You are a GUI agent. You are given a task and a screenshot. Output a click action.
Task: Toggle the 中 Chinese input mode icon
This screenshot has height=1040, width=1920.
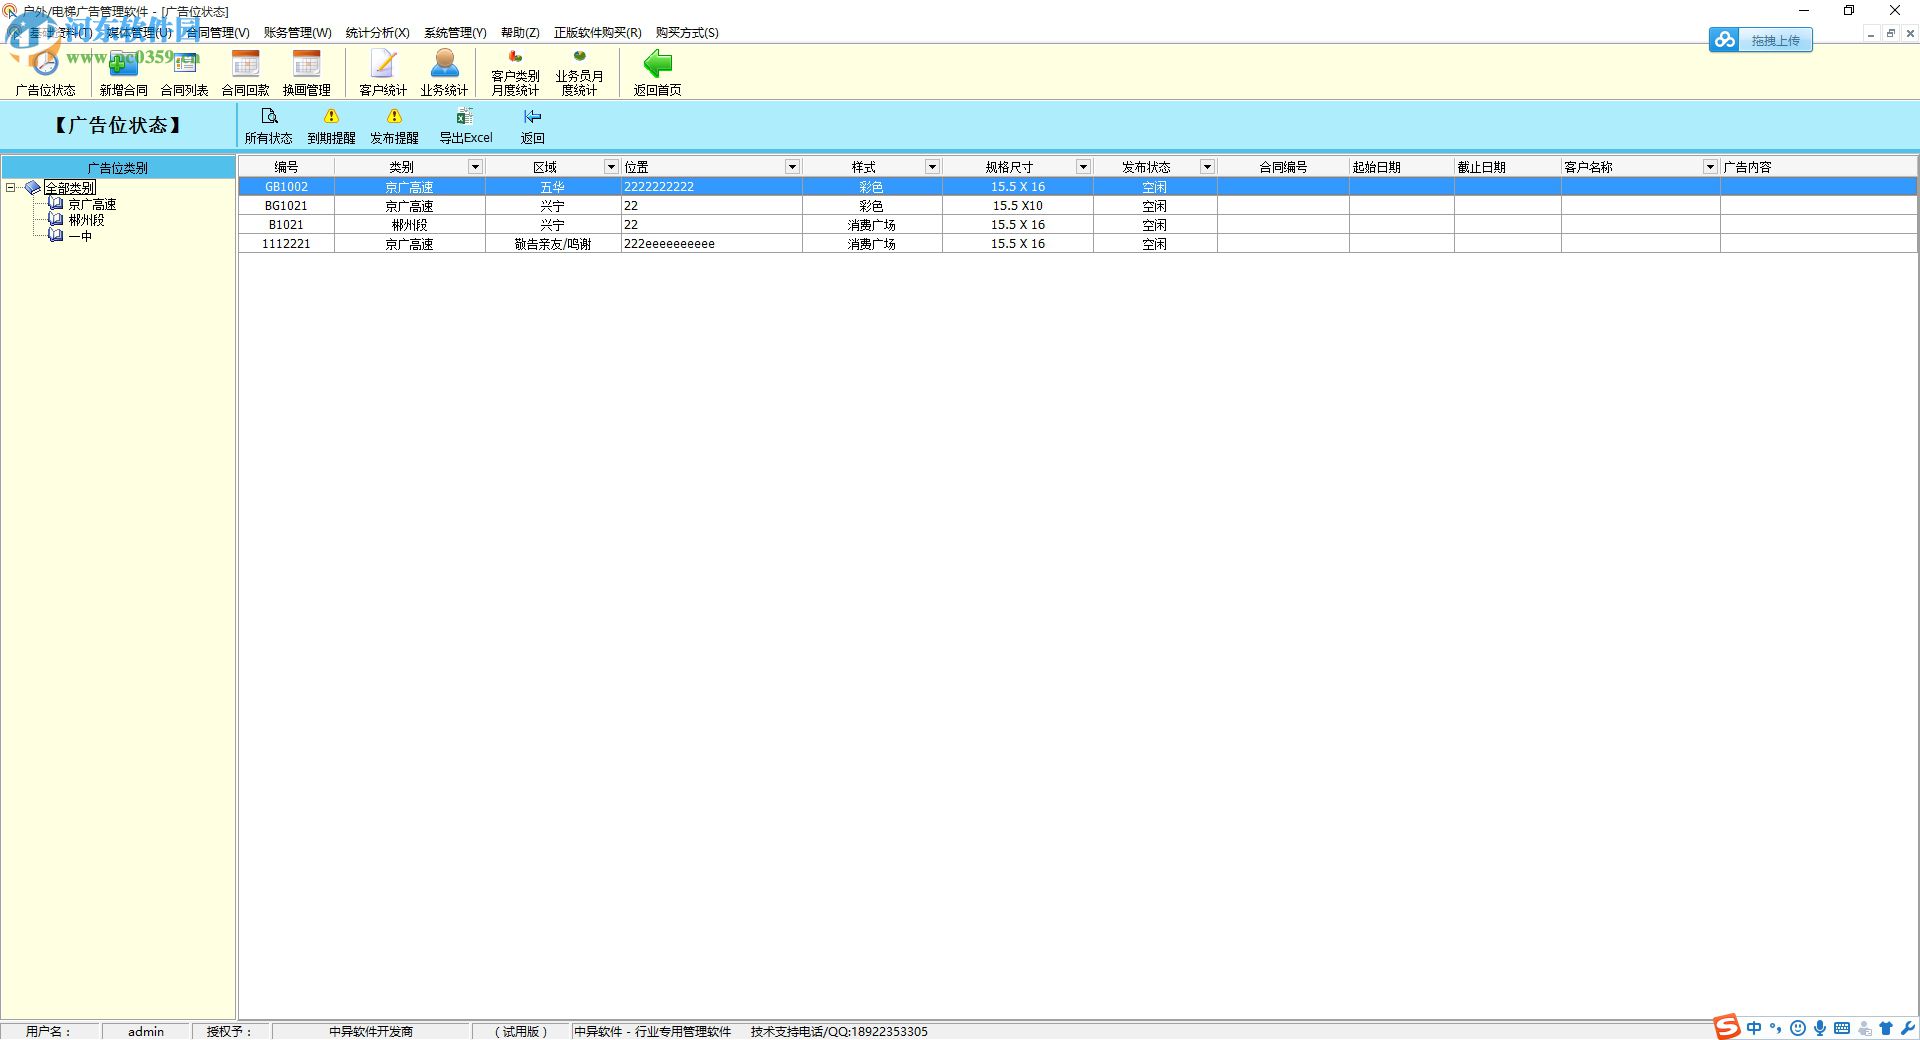pos(1754,1028)
